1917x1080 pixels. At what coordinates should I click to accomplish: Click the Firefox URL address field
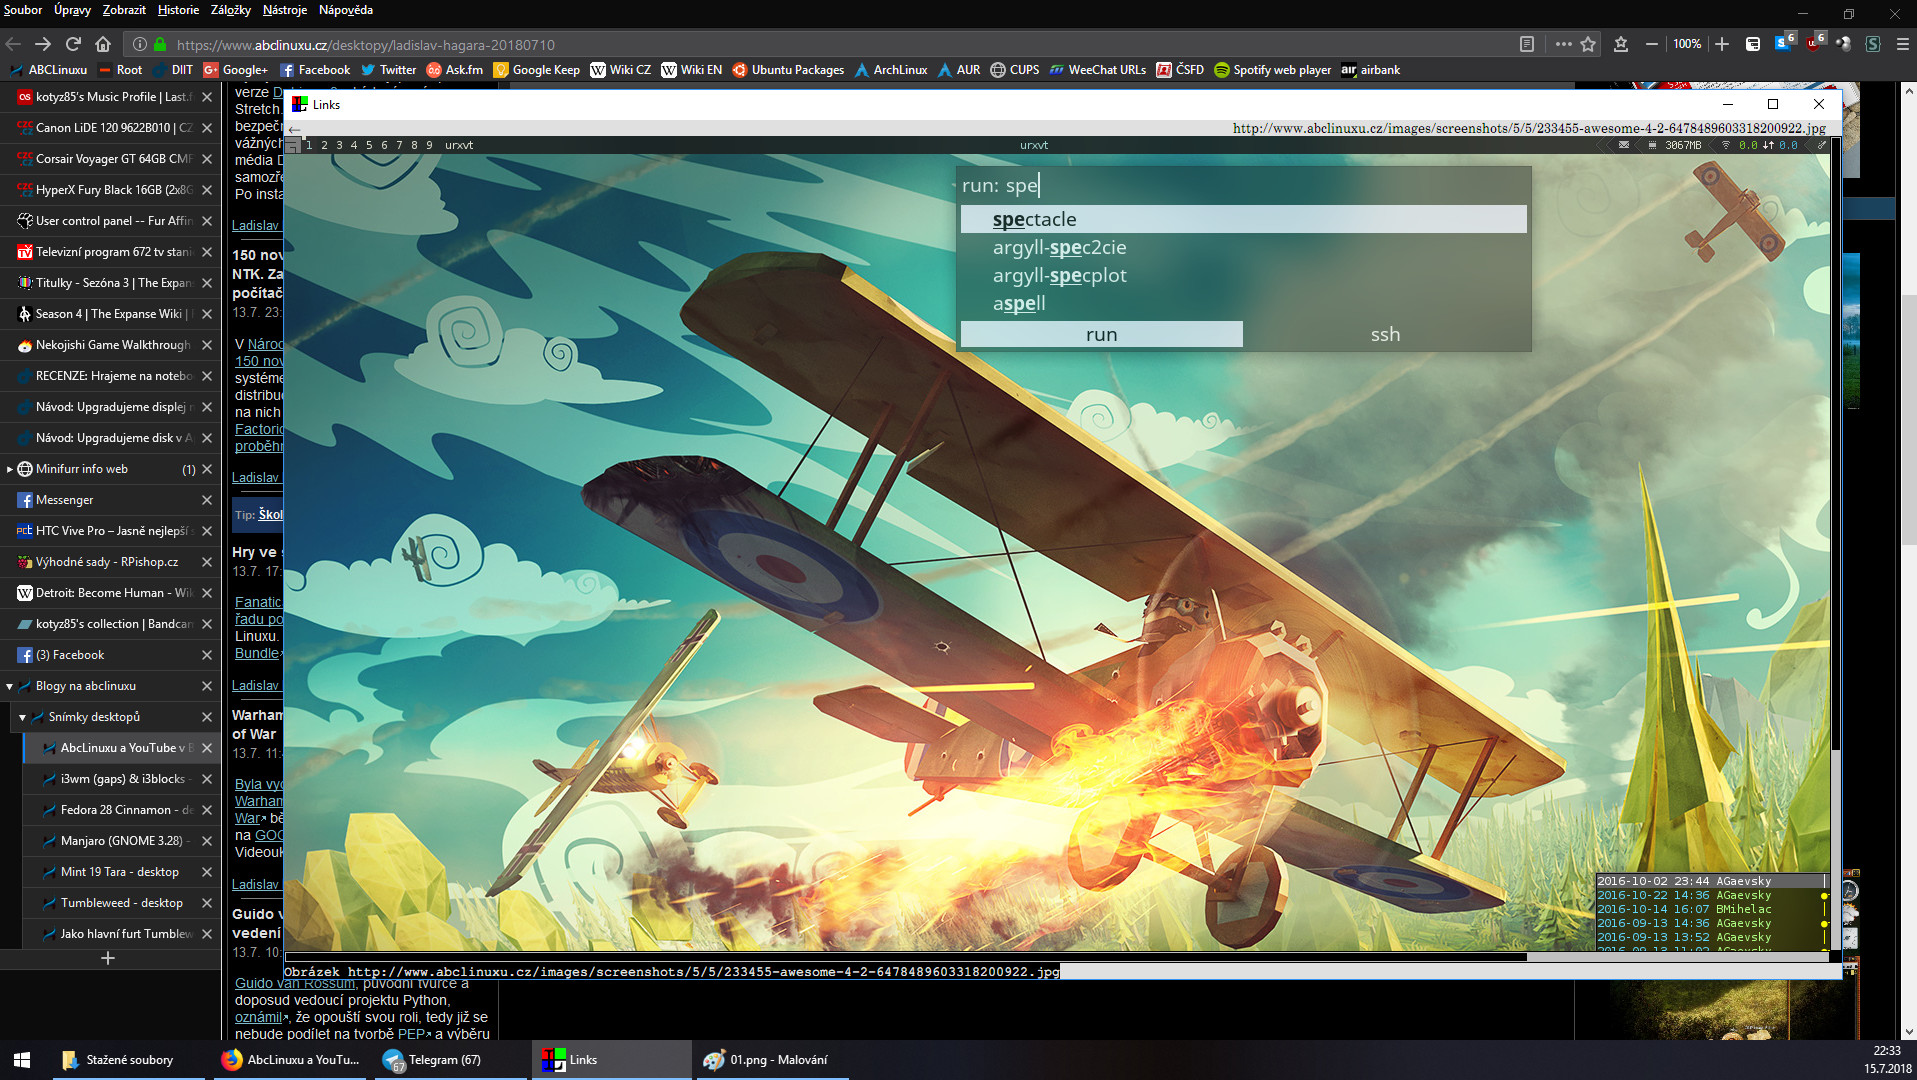(840, 44)
